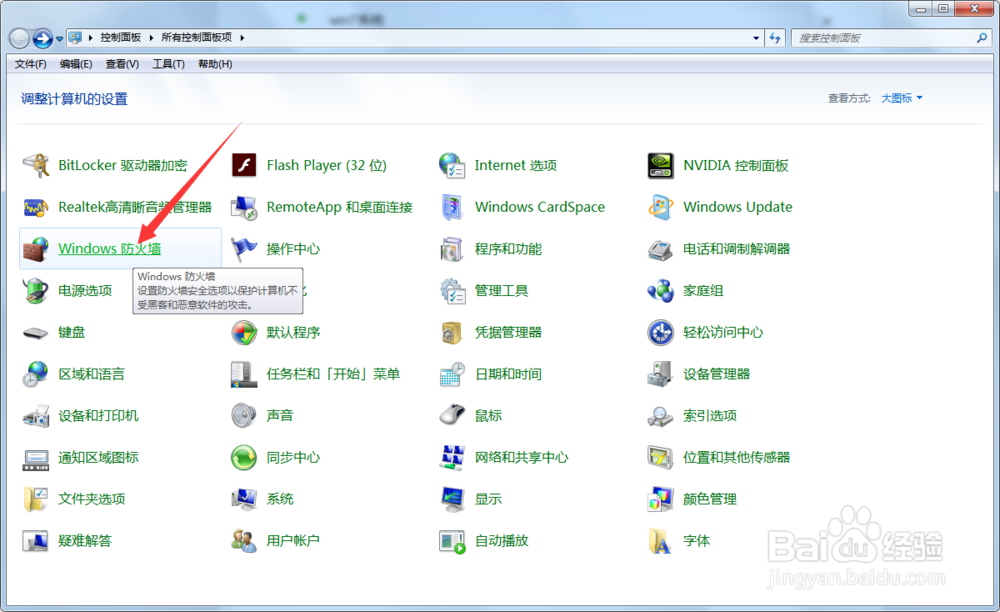Open the 帮助(H) menu

[215, 64]
